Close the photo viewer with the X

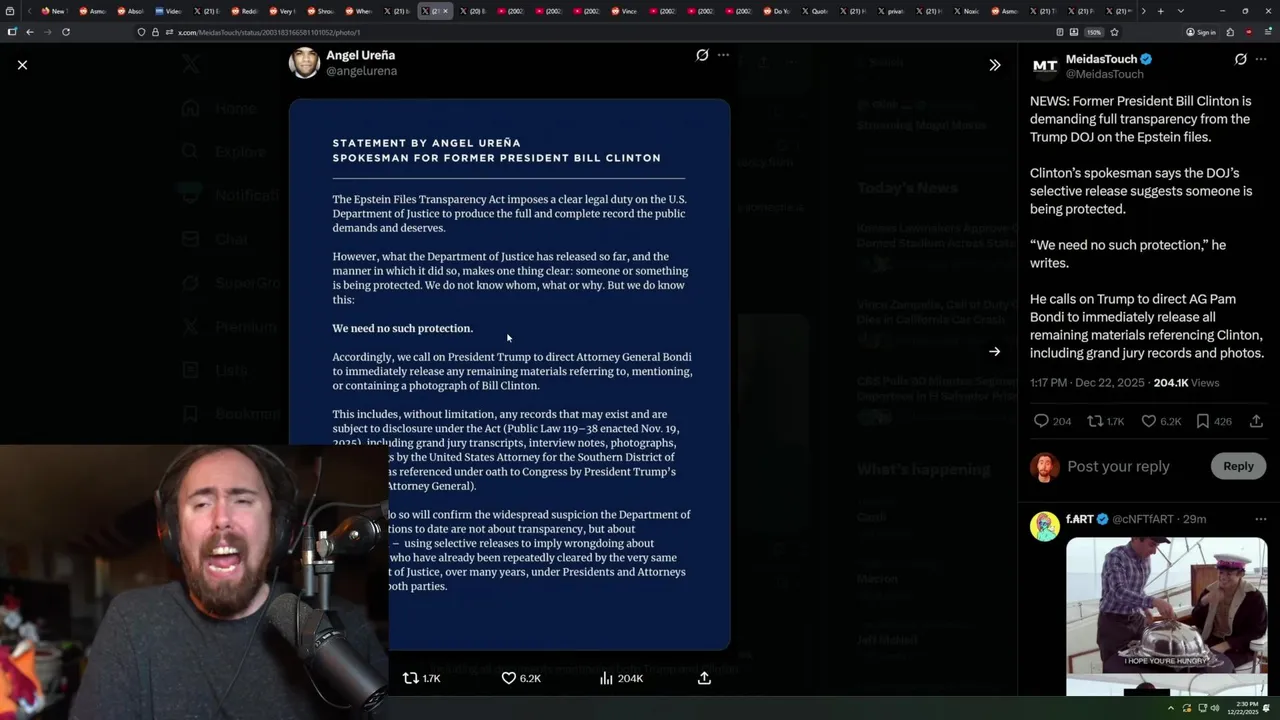(22, 65)
